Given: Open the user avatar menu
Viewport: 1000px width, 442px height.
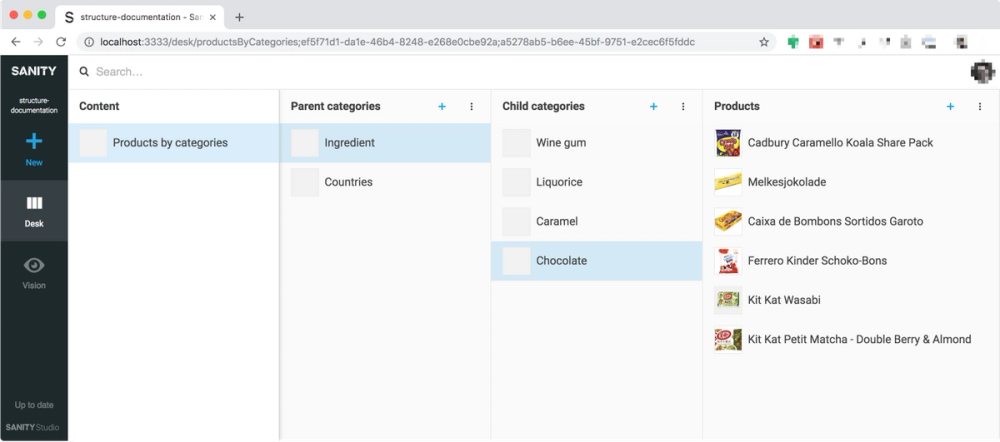Looking at the screenshot, I should 982,71.
